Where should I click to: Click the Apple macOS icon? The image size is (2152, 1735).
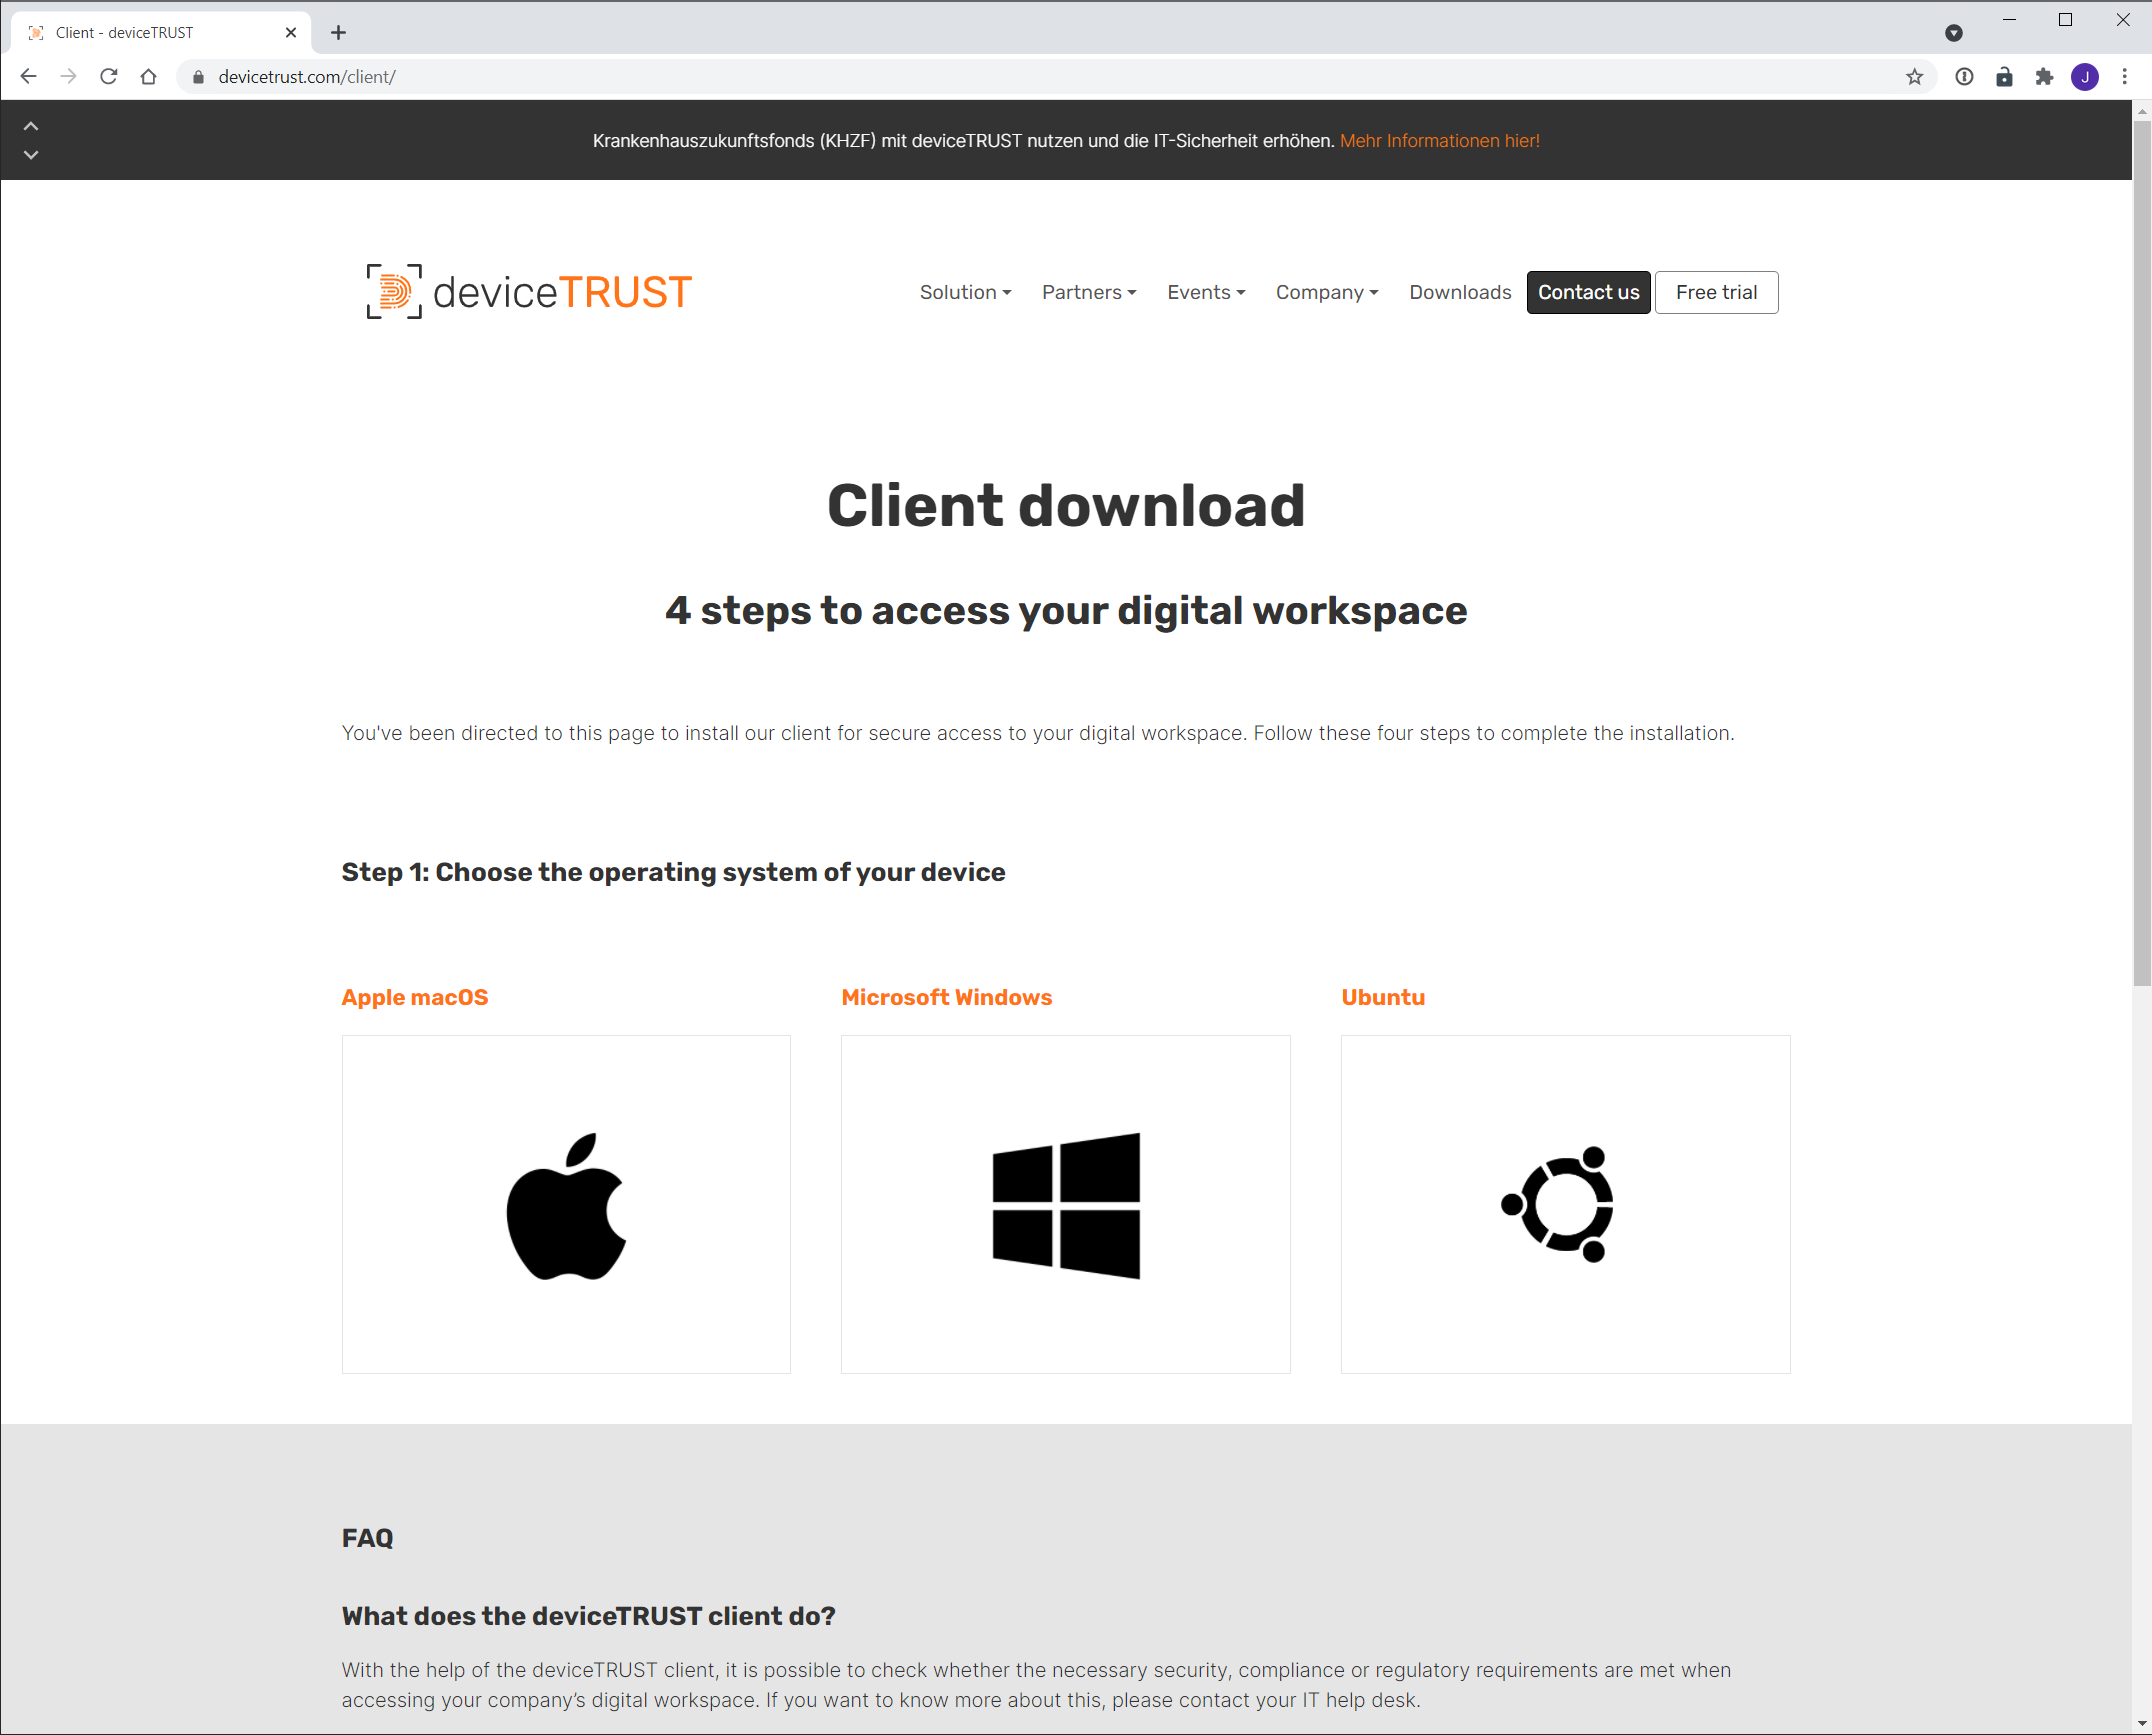click(566, 1209)
